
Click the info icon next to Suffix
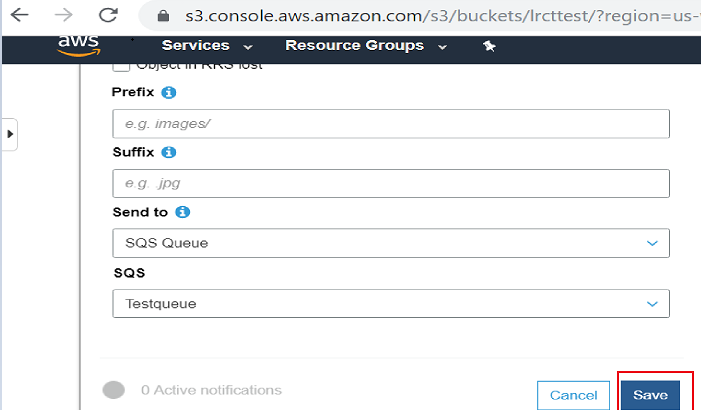tap(169, 153)
